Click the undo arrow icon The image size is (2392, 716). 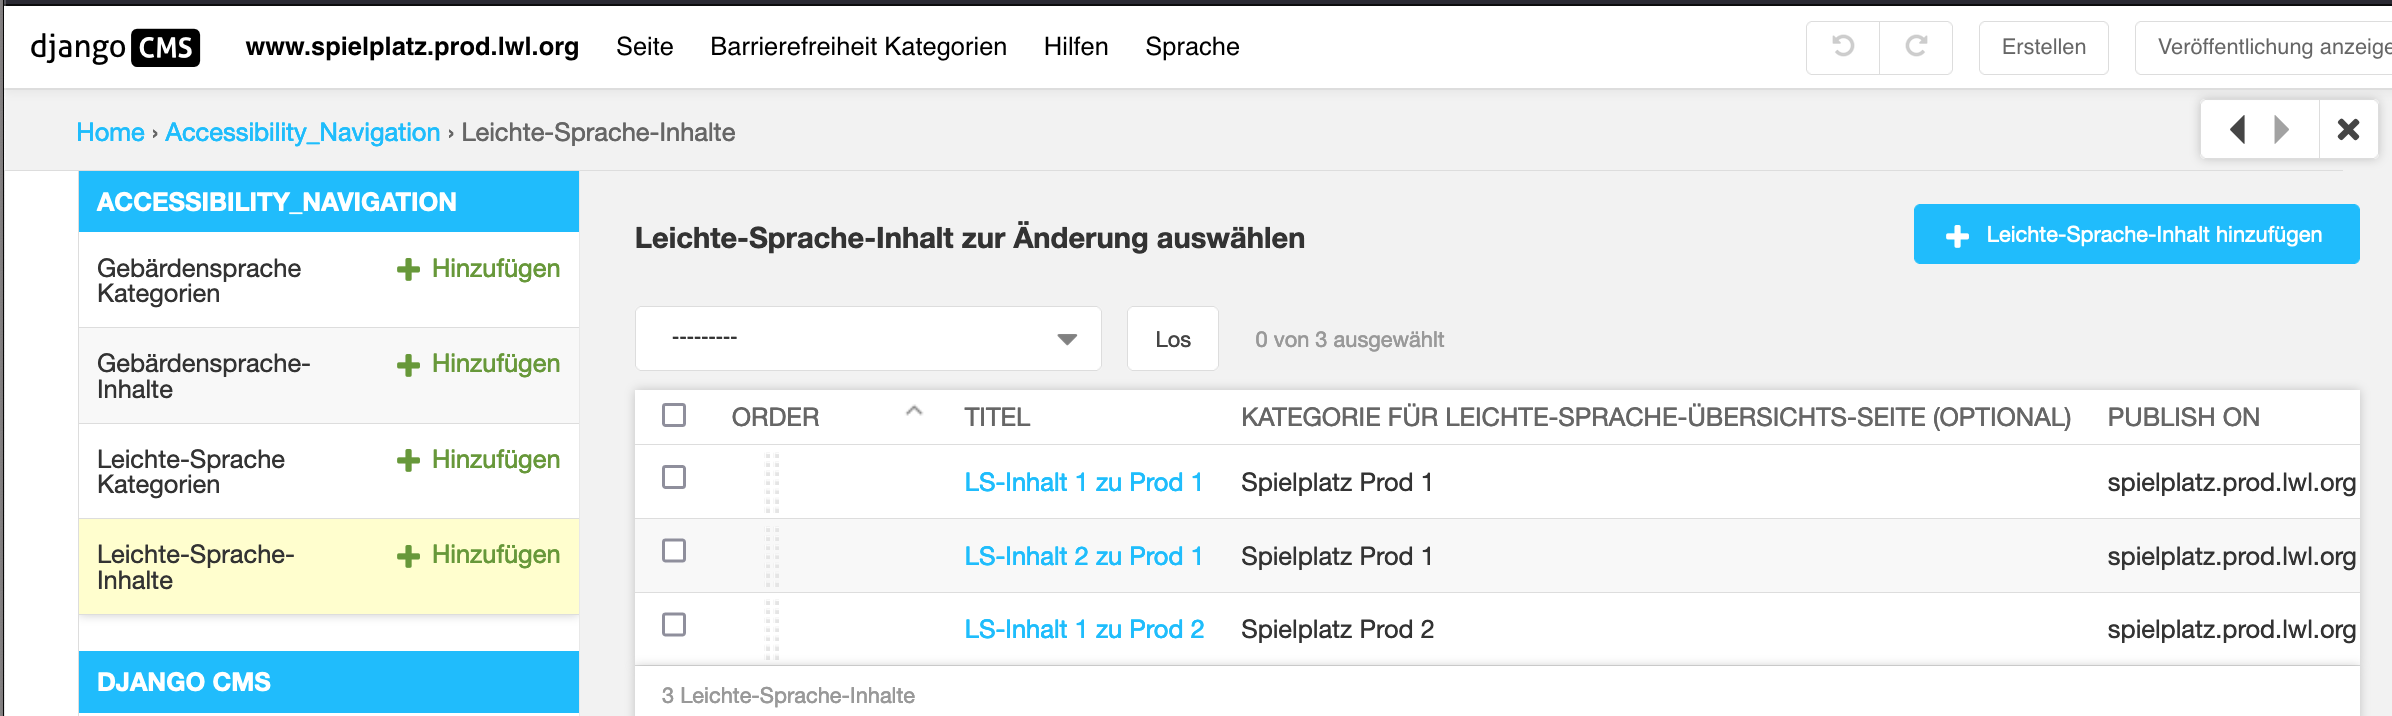1843,47
